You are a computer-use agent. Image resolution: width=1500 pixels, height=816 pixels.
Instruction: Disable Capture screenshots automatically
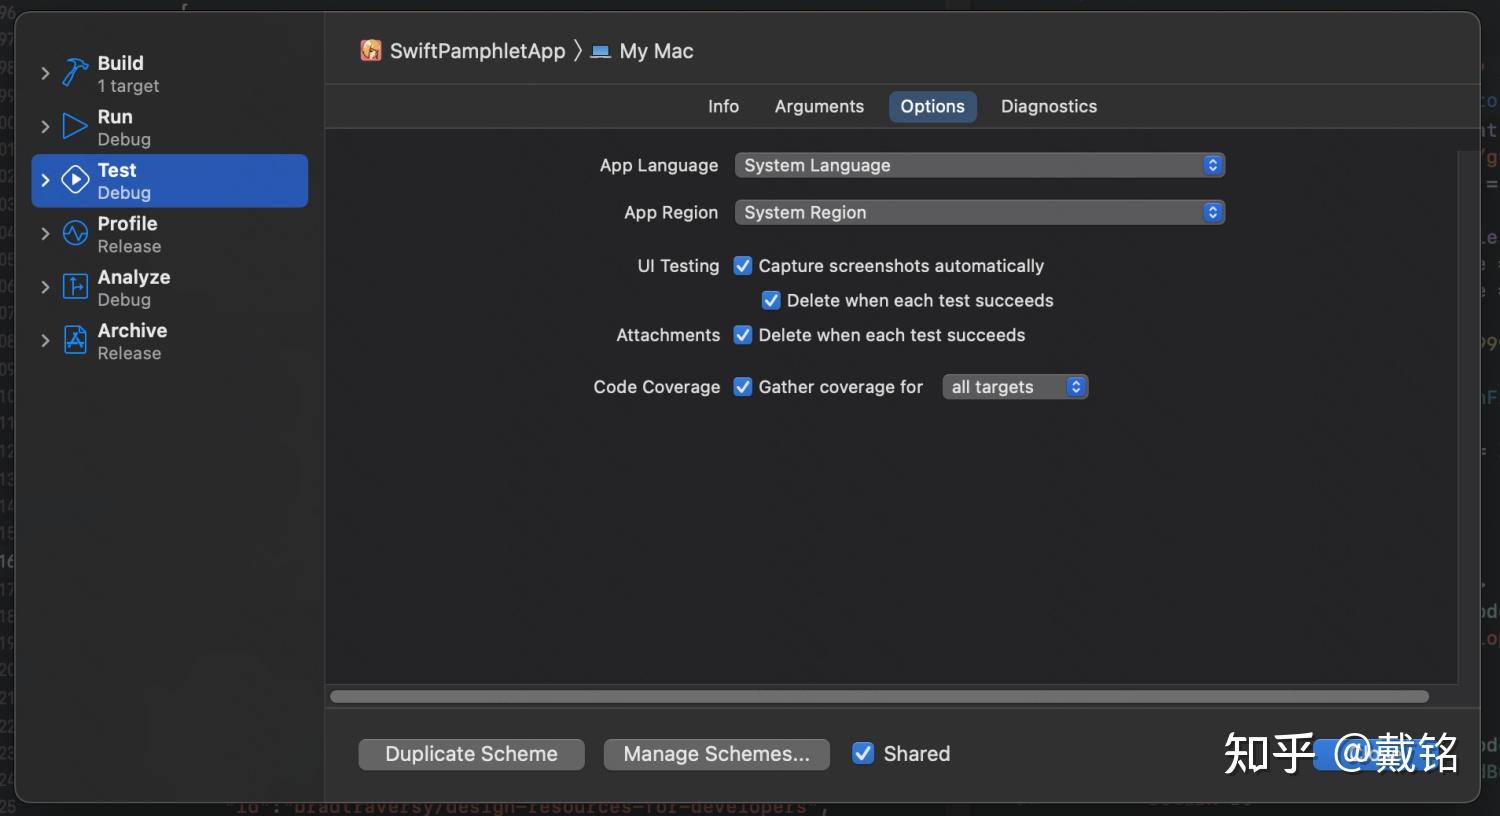pyautogui.click(x=743, y=266)
